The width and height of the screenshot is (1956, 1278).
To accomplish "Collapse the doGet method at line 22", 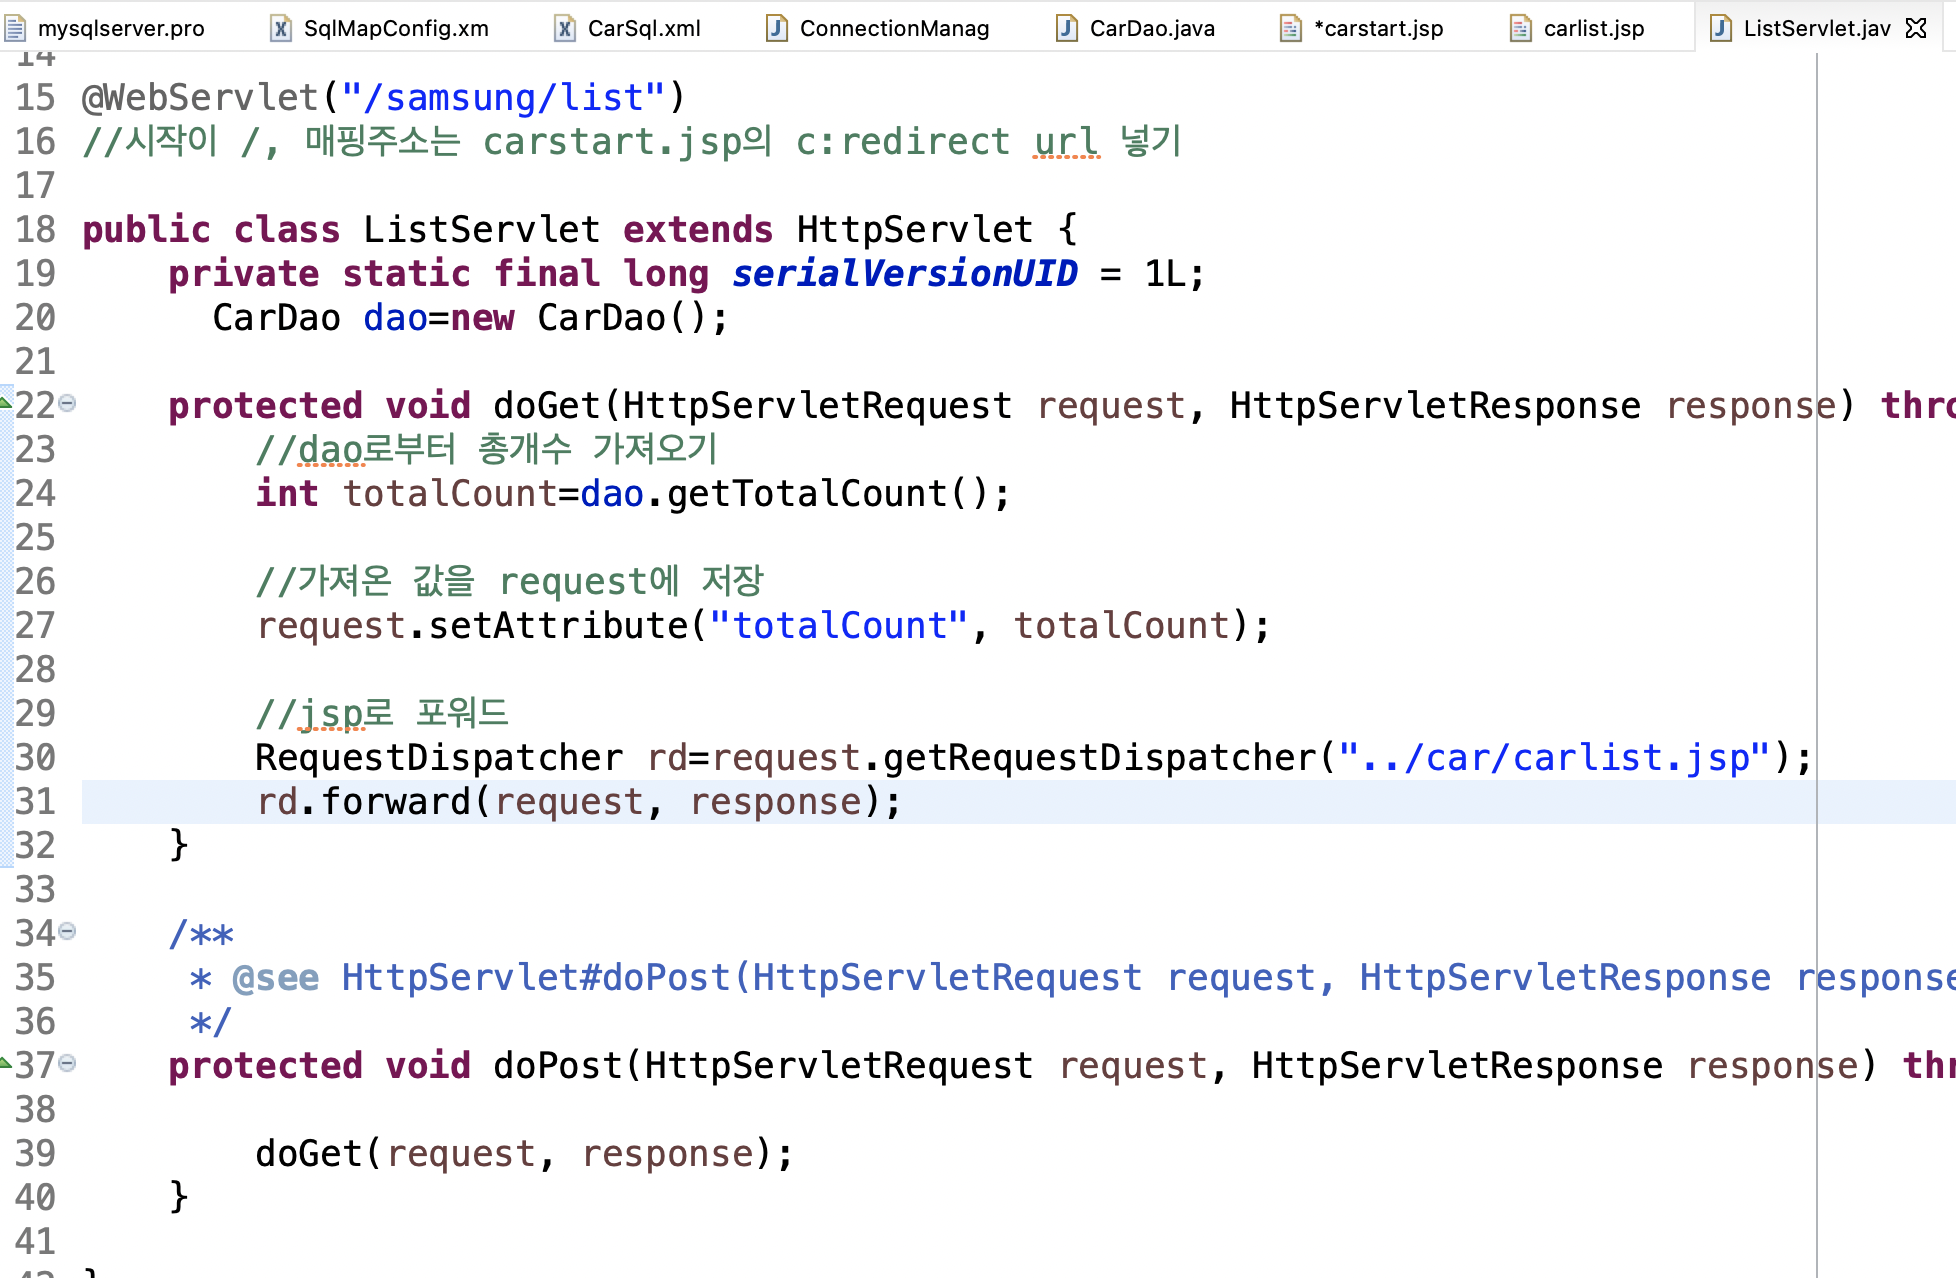I will click(x=67, y=404).
